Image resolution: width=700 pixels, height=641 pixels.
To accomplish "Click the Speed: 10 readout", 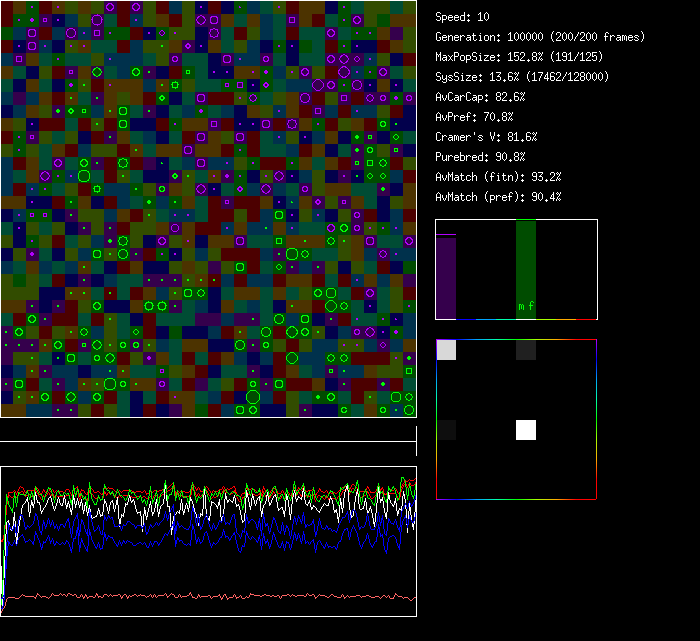I will pyautogui.click(x=462, y=17).
